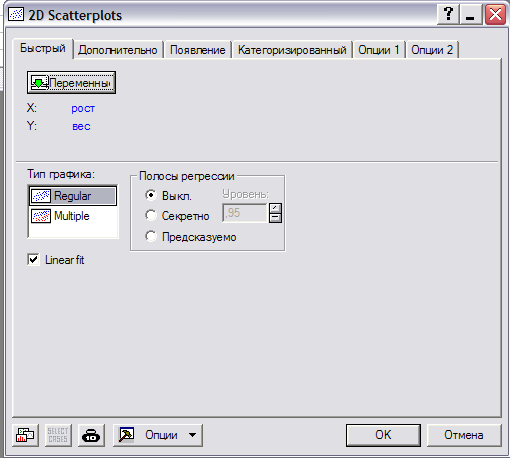The height and width of the screenshot is (458, 510).
Task: Select the Предсказуемо regression bands option
Action: [x=151, y=236]
